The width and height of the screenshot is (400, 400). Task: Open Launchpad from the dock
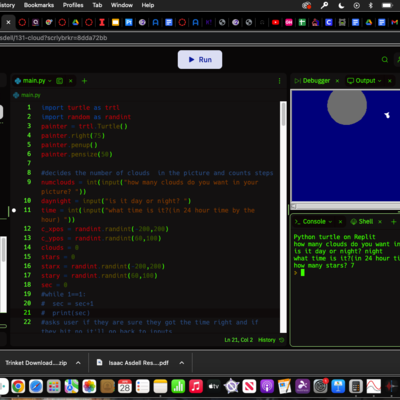(x=53, y=387)
